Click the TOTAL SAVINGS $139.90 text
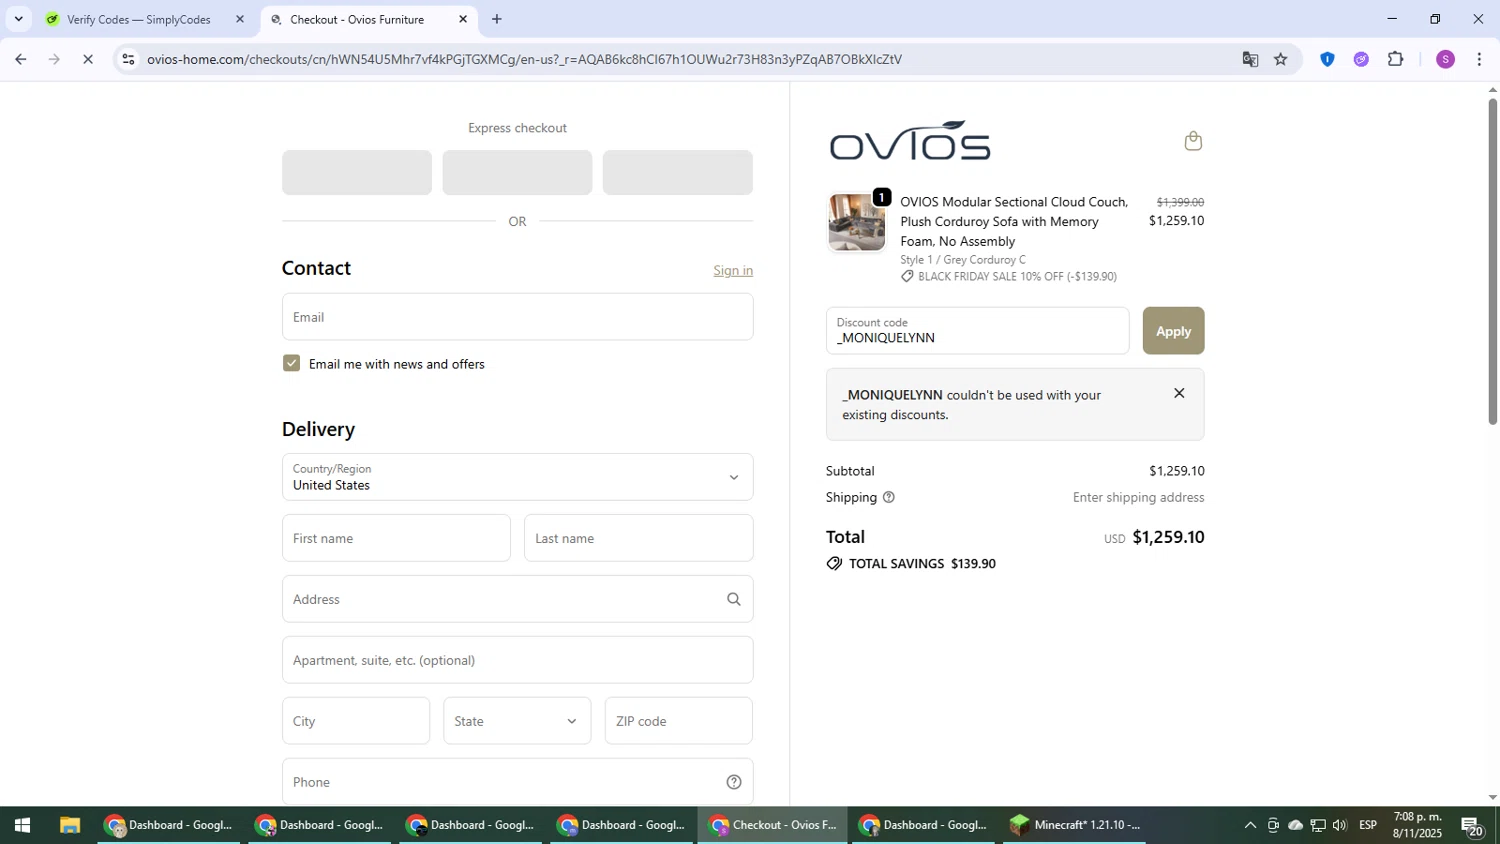Viewport: 1500px width, 844px height. pos(922,564)
